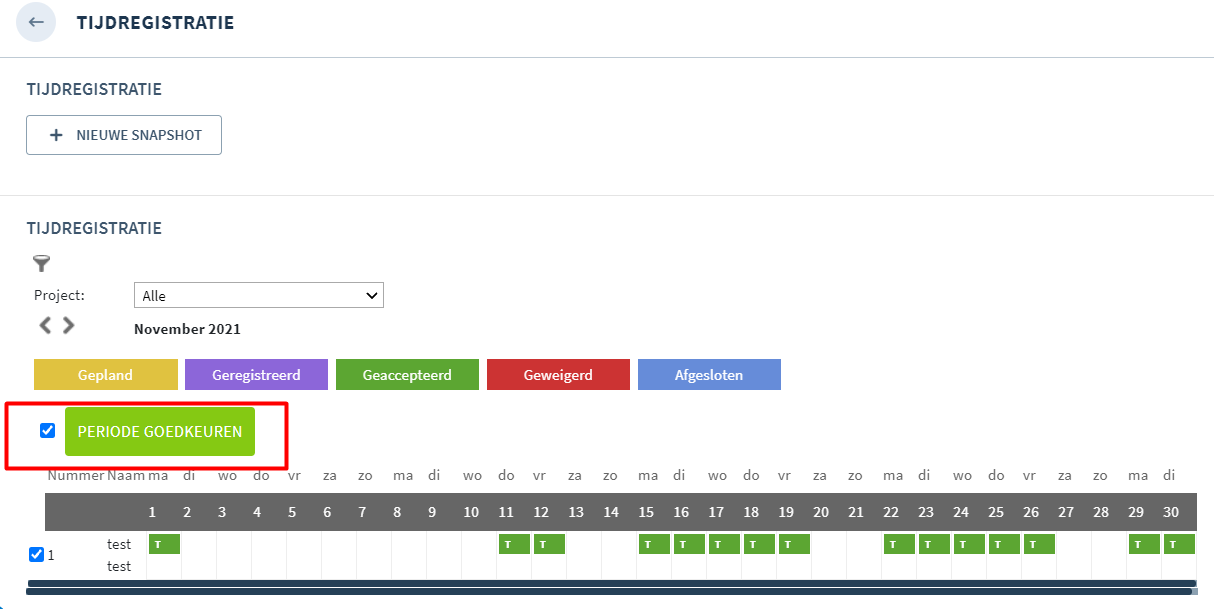Open green T entry on day 11
This screenshot has height=609, width=1214.
pos(513,544)
